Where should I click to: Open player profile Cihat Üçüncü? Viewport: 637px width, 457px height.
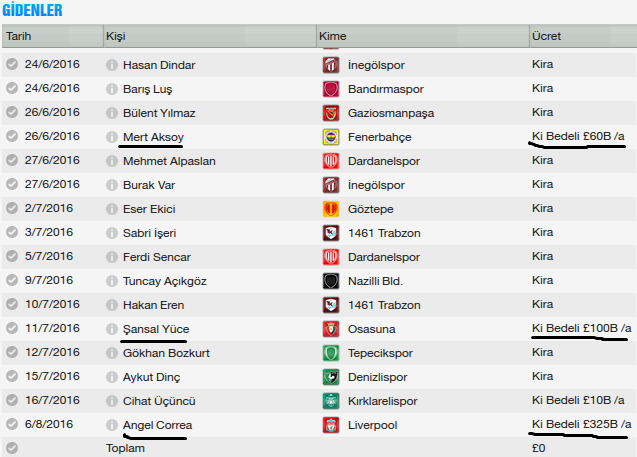pos(159,401)
